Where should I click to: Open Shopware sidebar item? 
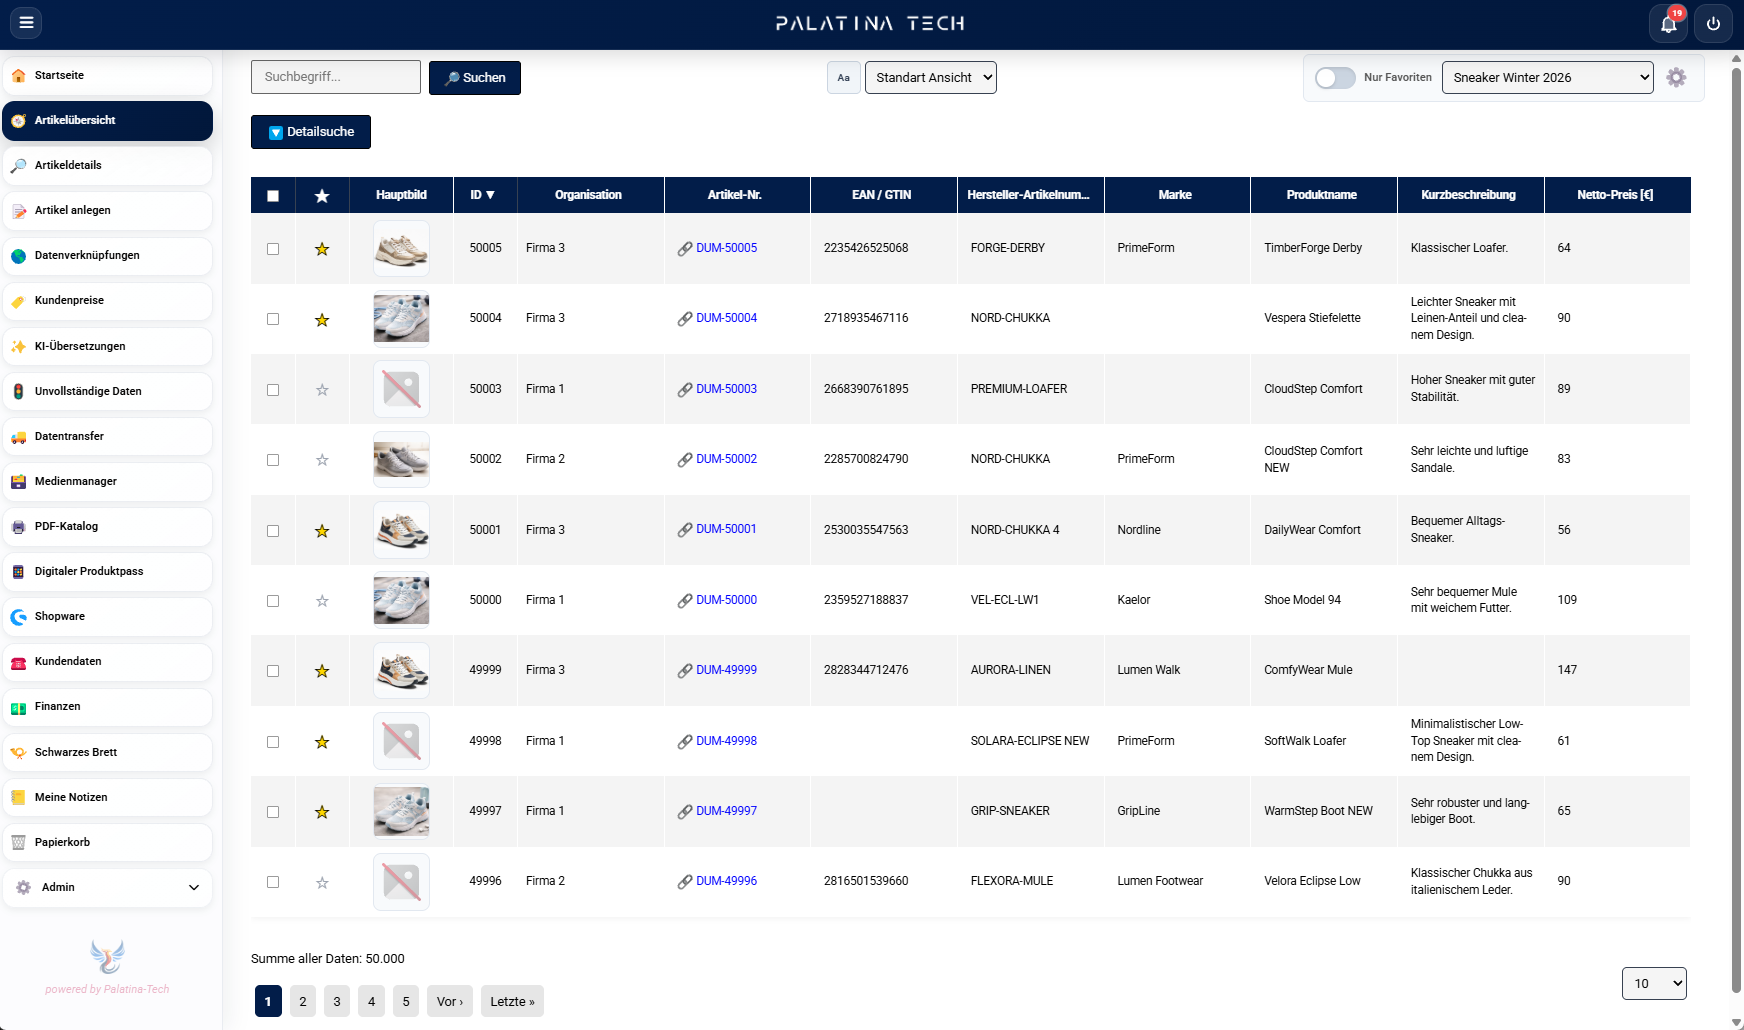point(107,617)
